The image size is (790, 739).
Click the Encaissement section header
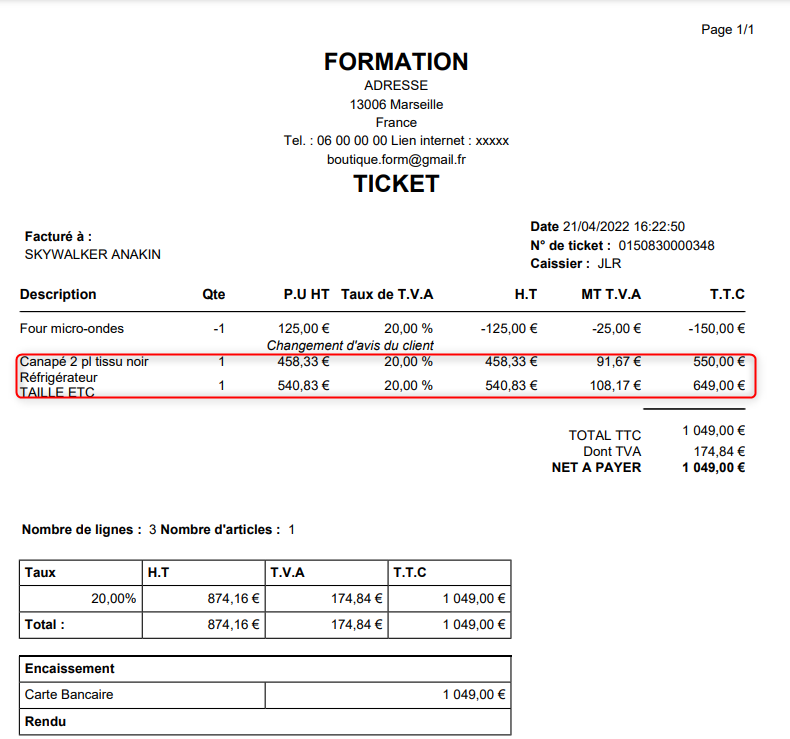(70, 668)
